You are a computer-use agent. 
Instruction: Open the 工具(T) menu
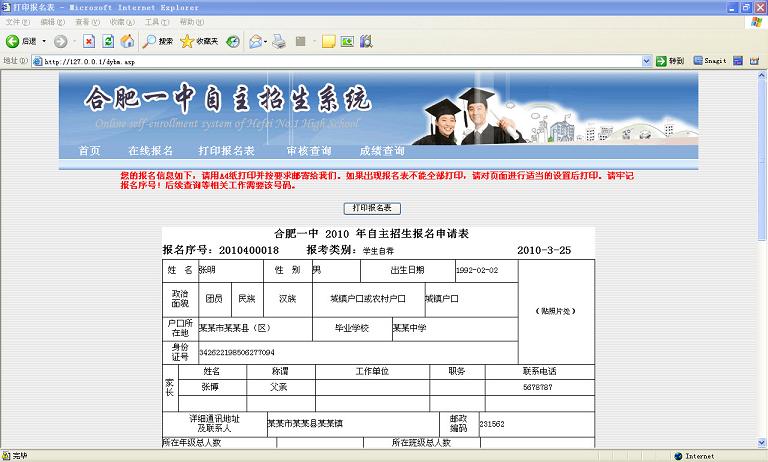pos(156,22)
